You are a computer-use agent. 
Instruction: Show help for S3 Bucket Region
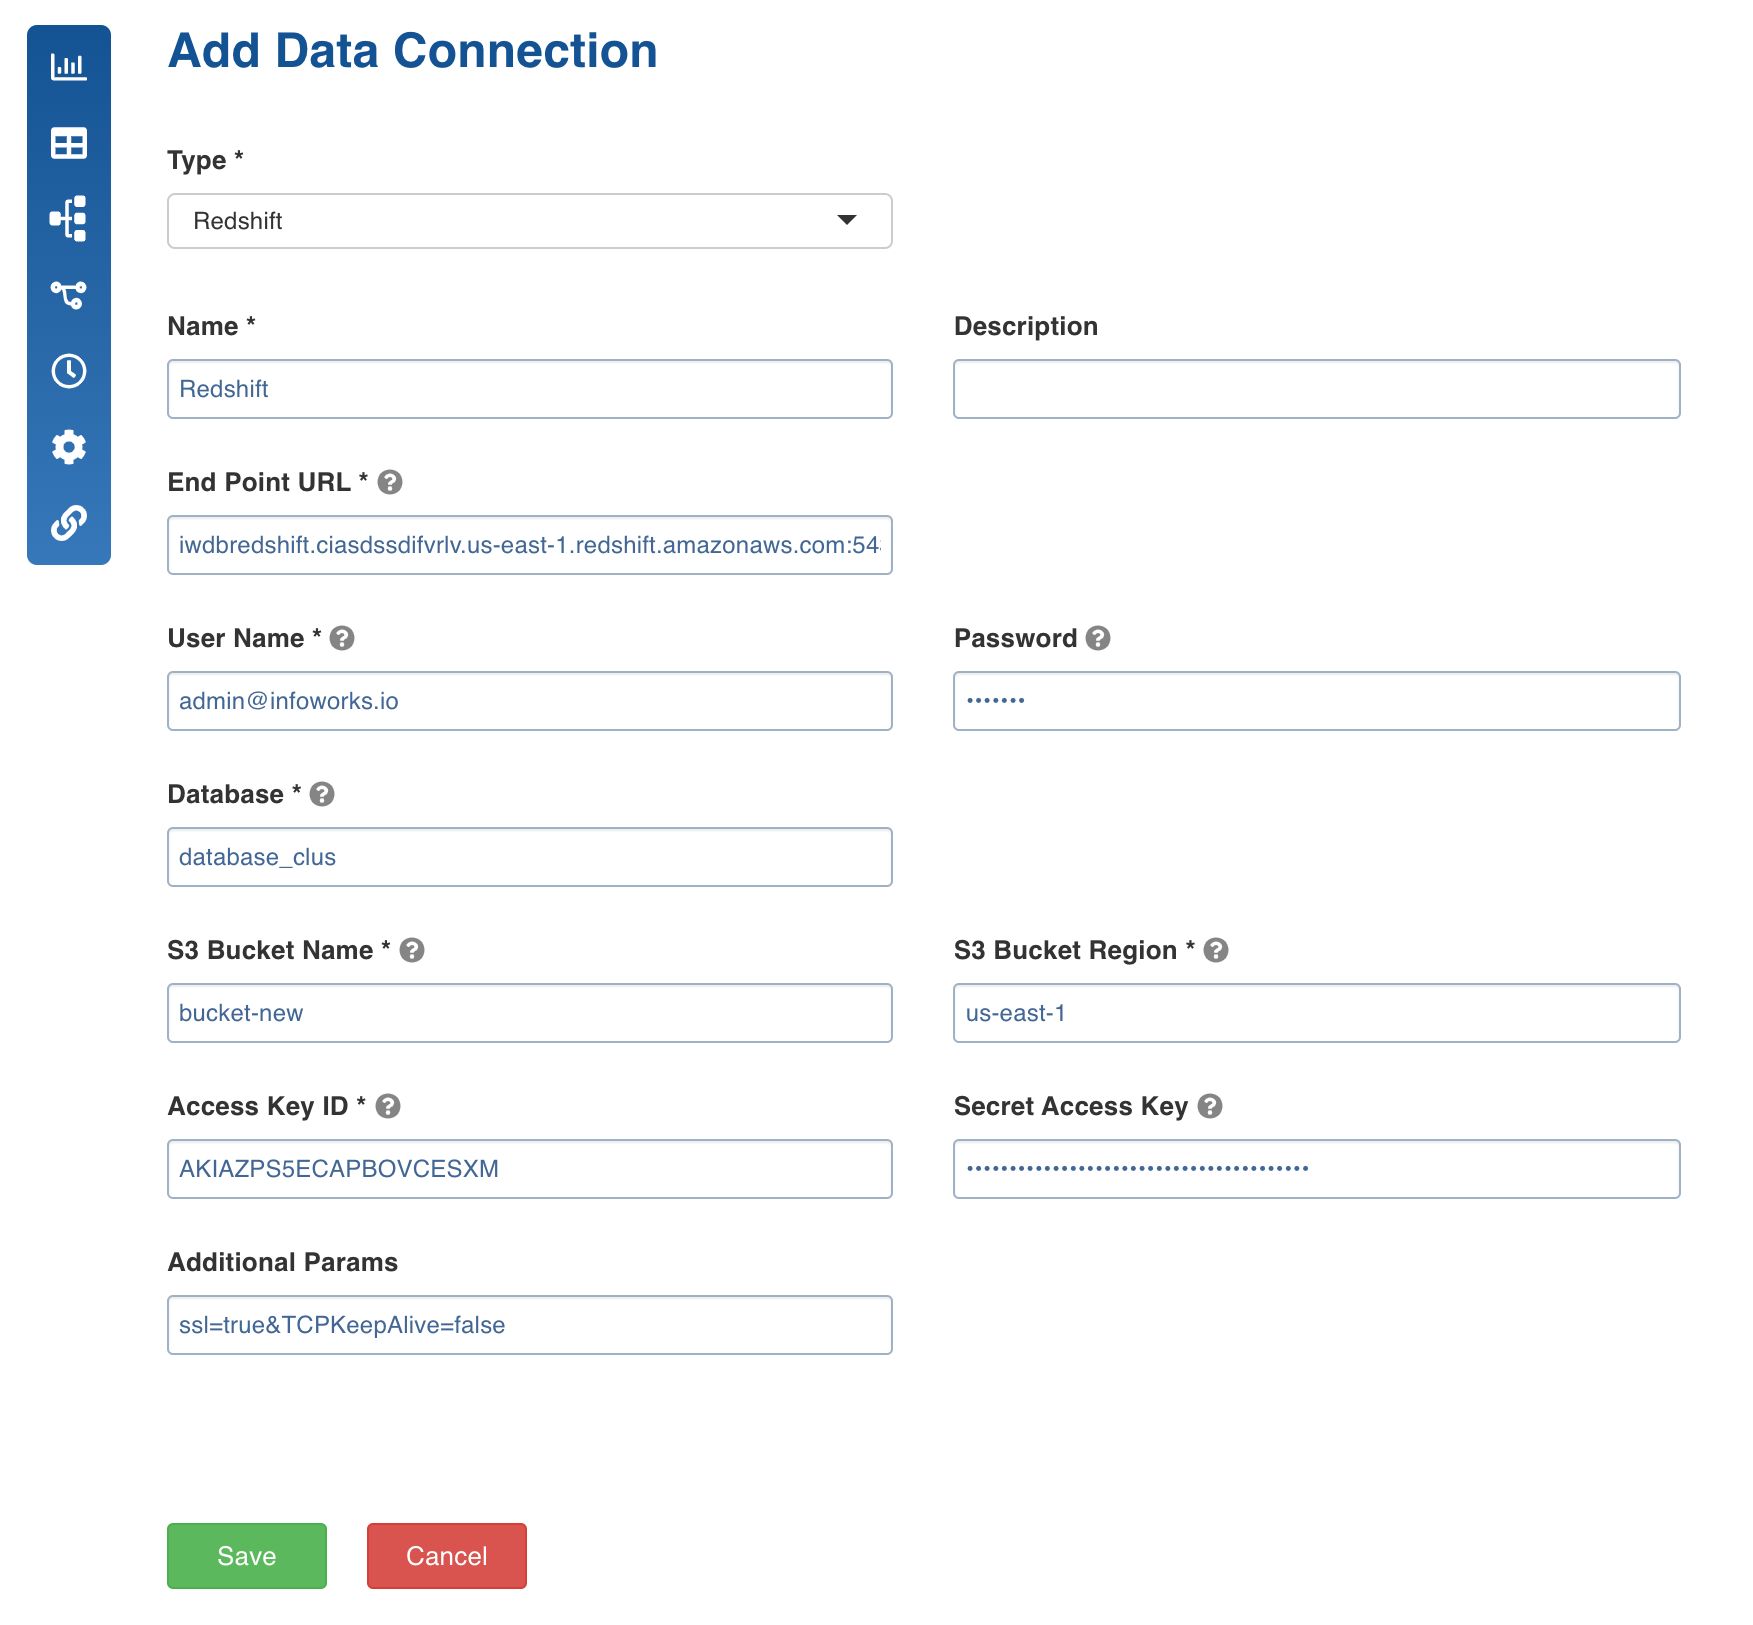click(x=1216, y=950)
